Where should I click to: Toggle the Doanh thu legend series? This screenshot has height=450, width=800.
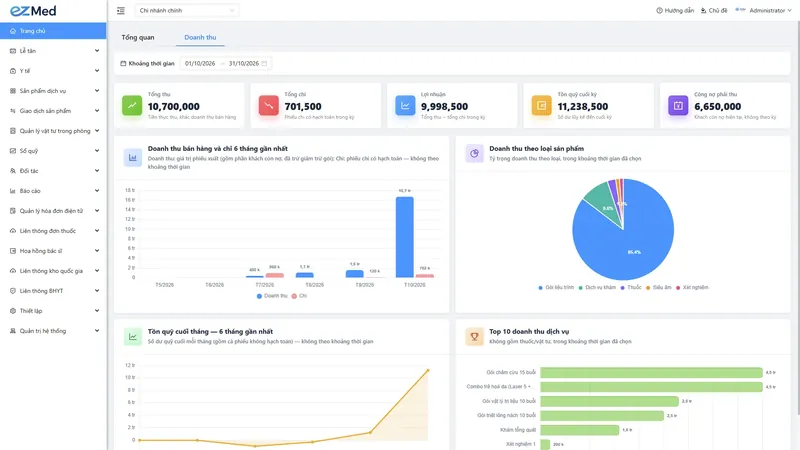[x=272, y=296]
